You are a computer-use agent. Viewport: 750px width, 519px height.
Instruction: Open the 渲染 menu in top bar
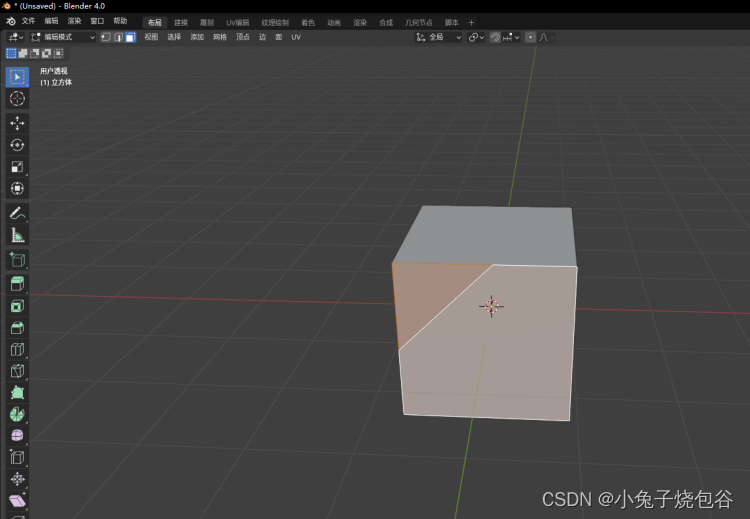pyautogui.click(x=74, y=21)
